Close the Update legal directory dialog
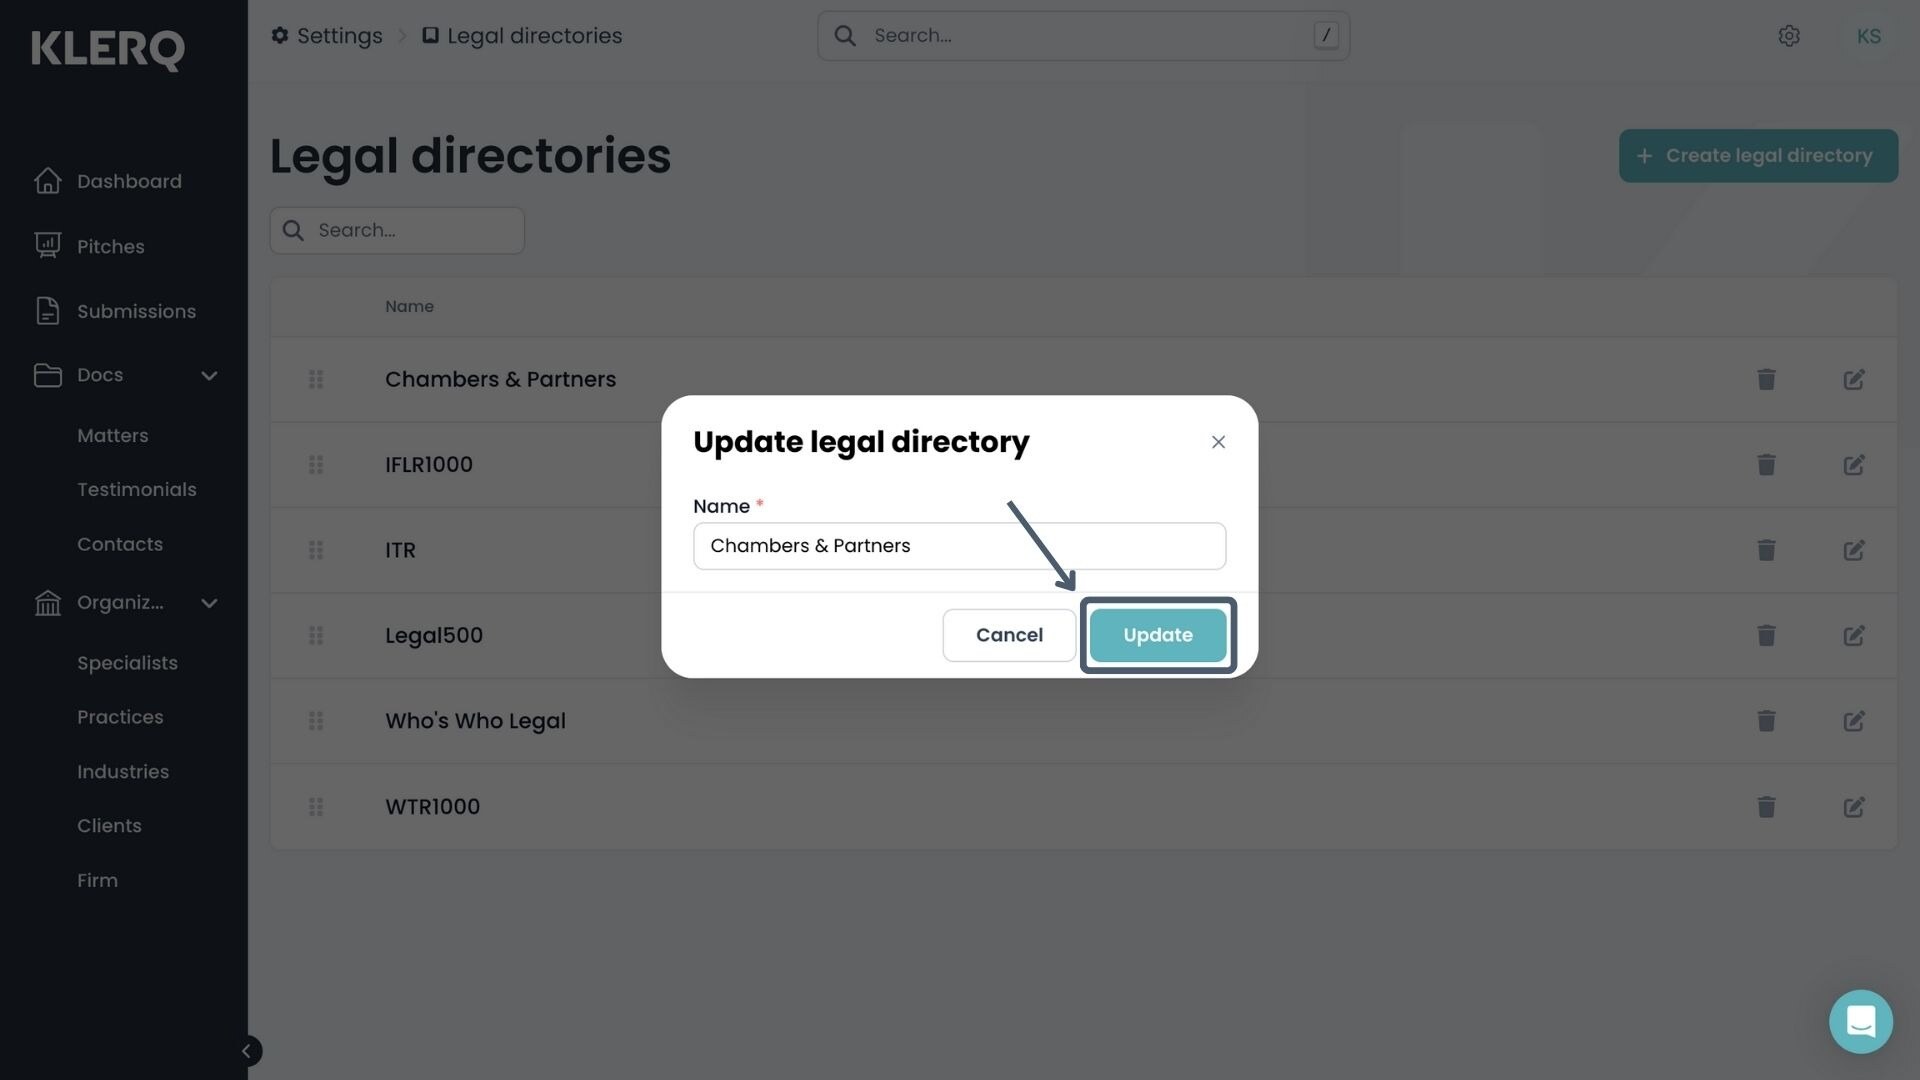 pyautogui.click(x=1218, y=442)
